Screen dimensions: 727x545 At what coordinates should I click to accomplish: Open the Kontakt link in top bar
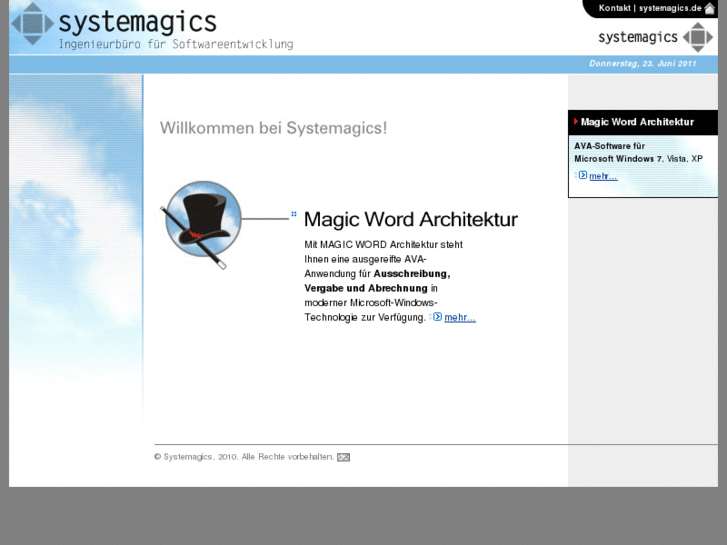tap(614, 8)
